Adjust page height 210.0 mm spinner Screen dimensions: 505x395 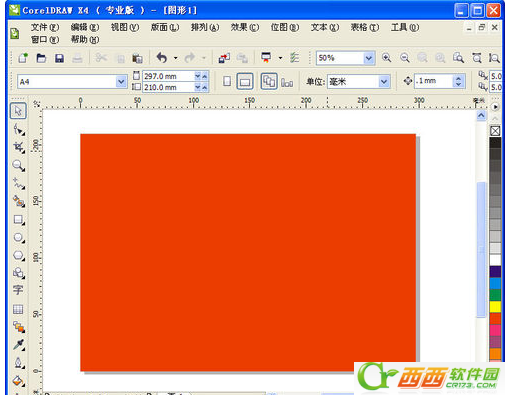click(201, 87)
